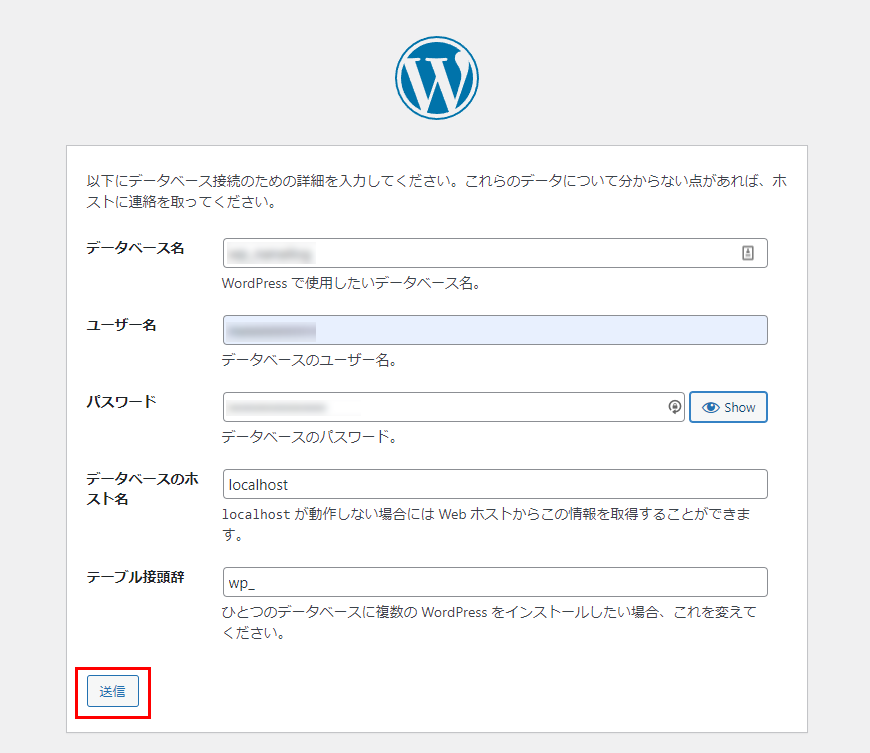Click the データベース名 label
The height and width of the screenshot is (753, 870).
135,248
